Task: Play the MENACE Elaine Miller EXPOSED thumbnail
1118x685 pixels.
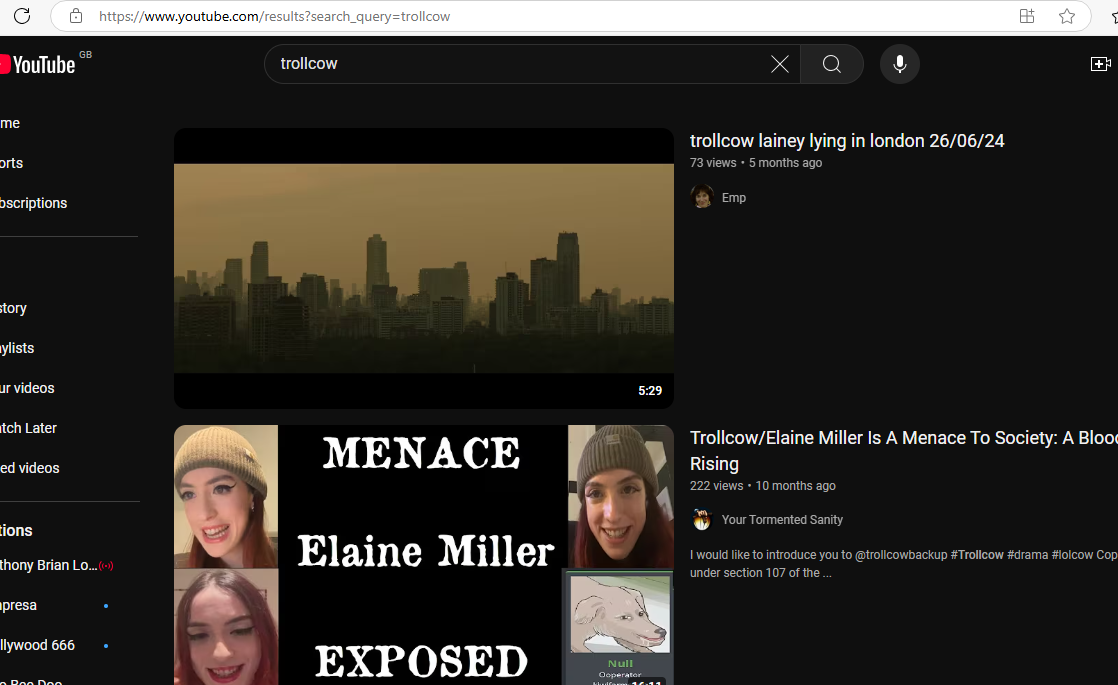Action: point(424,555)
